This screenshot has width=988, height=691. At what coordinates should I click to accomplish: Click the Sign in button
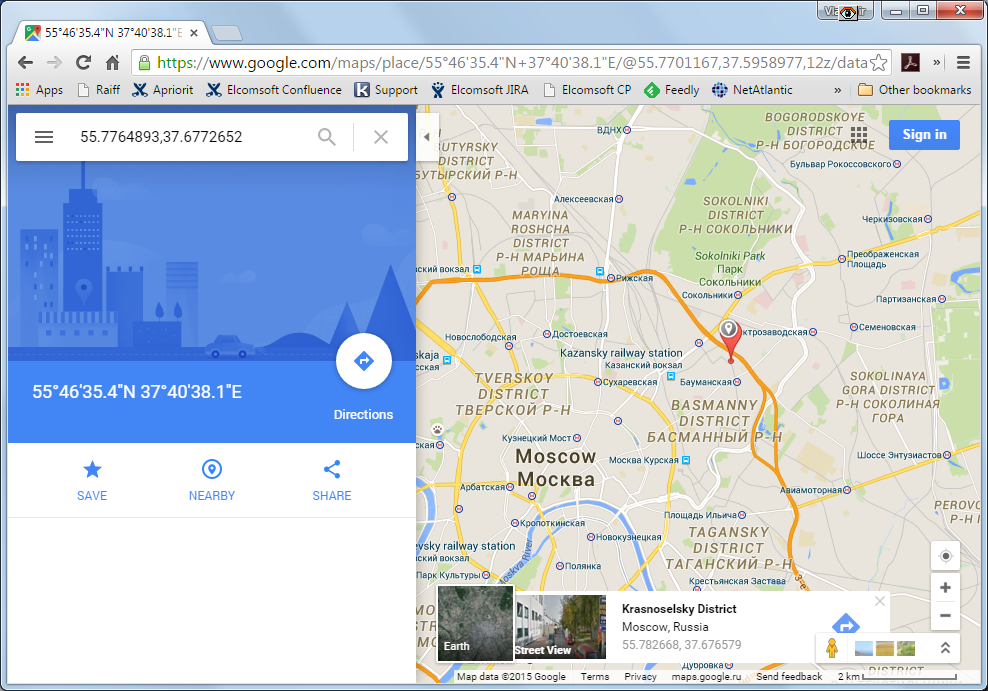pyautogui.click(x=924, y=135)
